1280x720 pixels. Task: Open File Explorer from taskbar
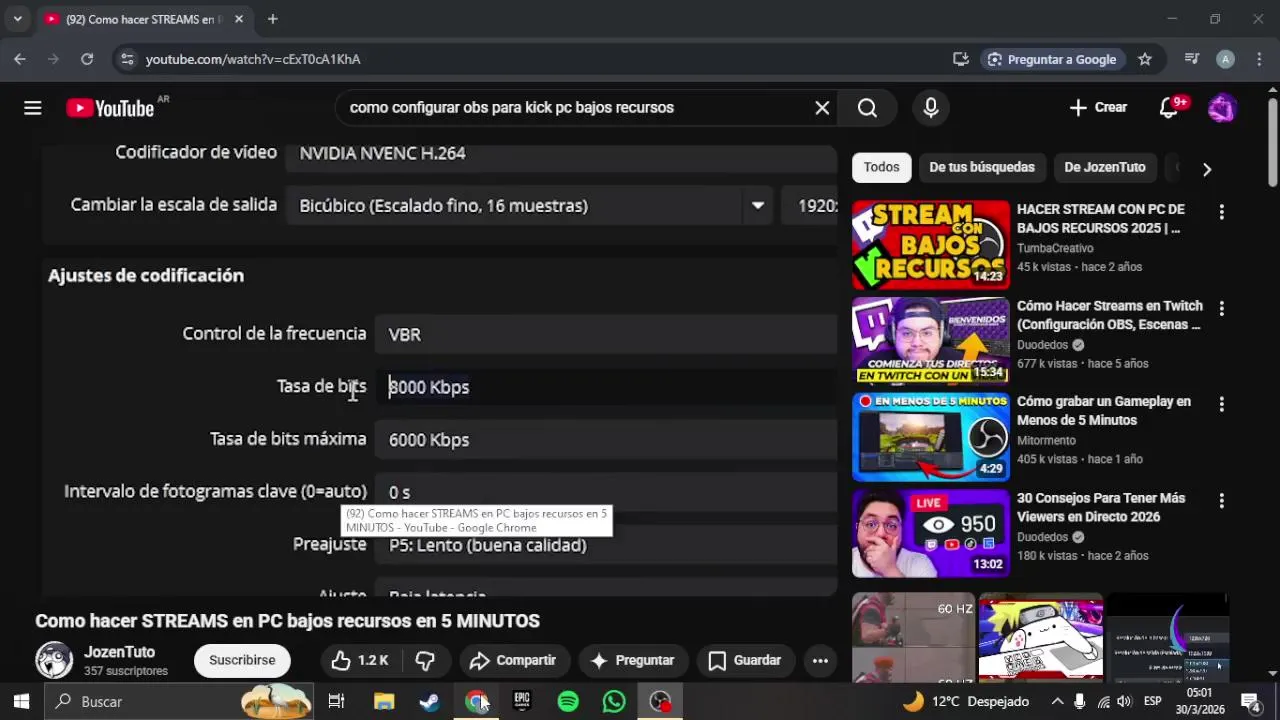coord(384,701)
